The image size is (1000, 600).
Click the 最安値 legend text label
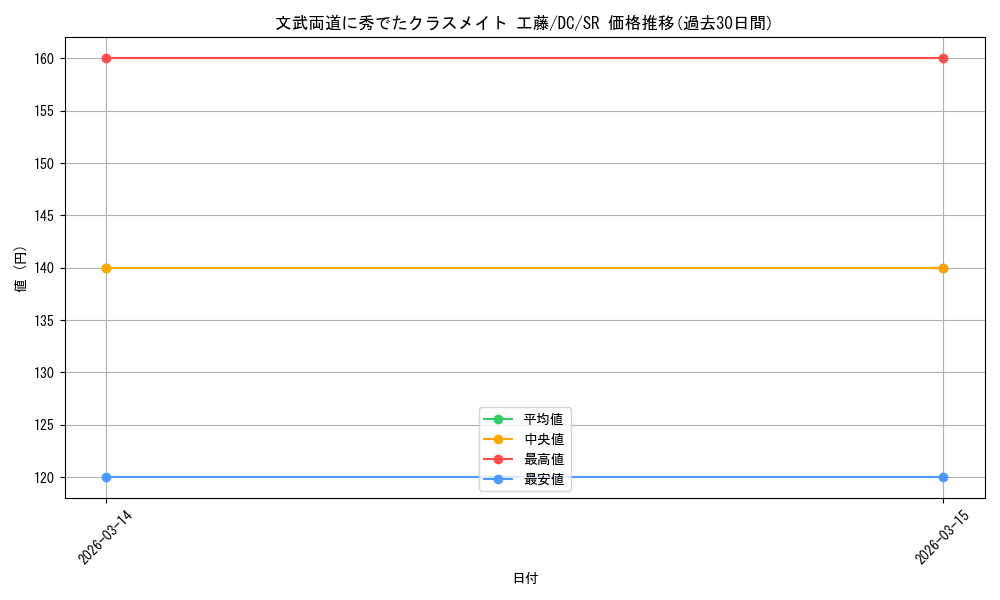click(543, 480)
